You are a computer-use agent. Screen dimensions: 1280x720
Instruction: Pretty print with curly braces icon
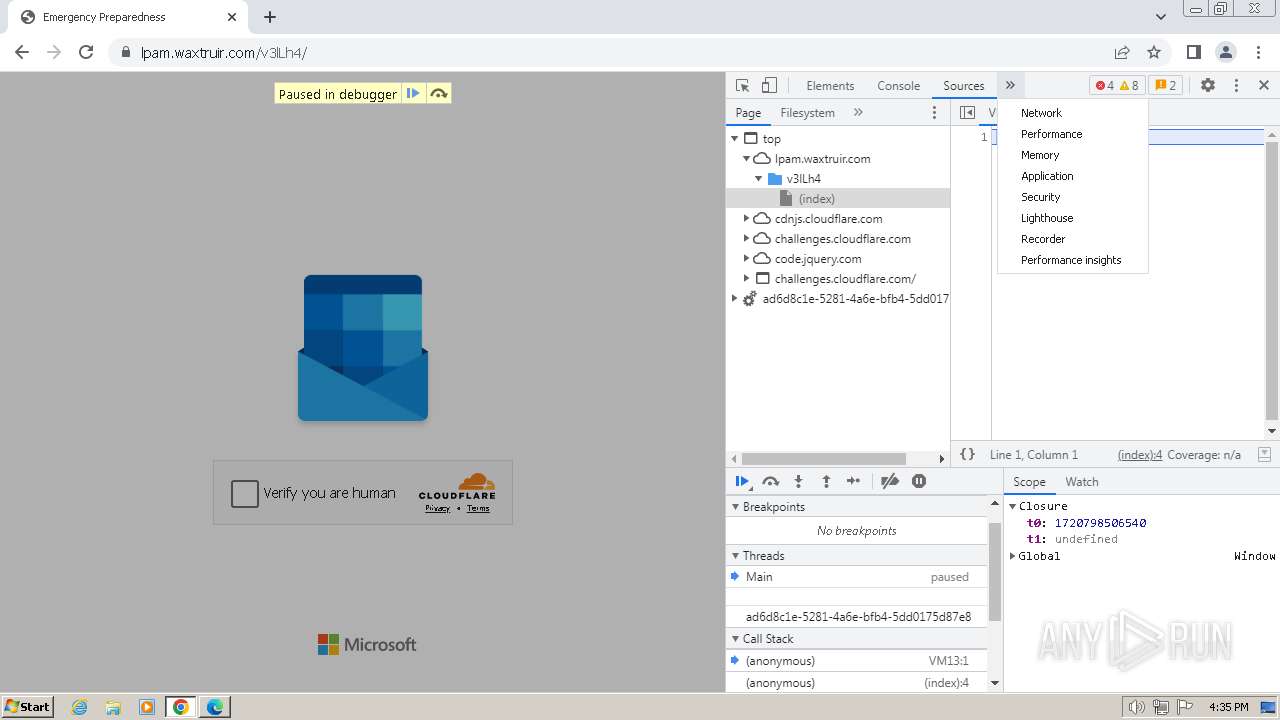tap(967, 454)
